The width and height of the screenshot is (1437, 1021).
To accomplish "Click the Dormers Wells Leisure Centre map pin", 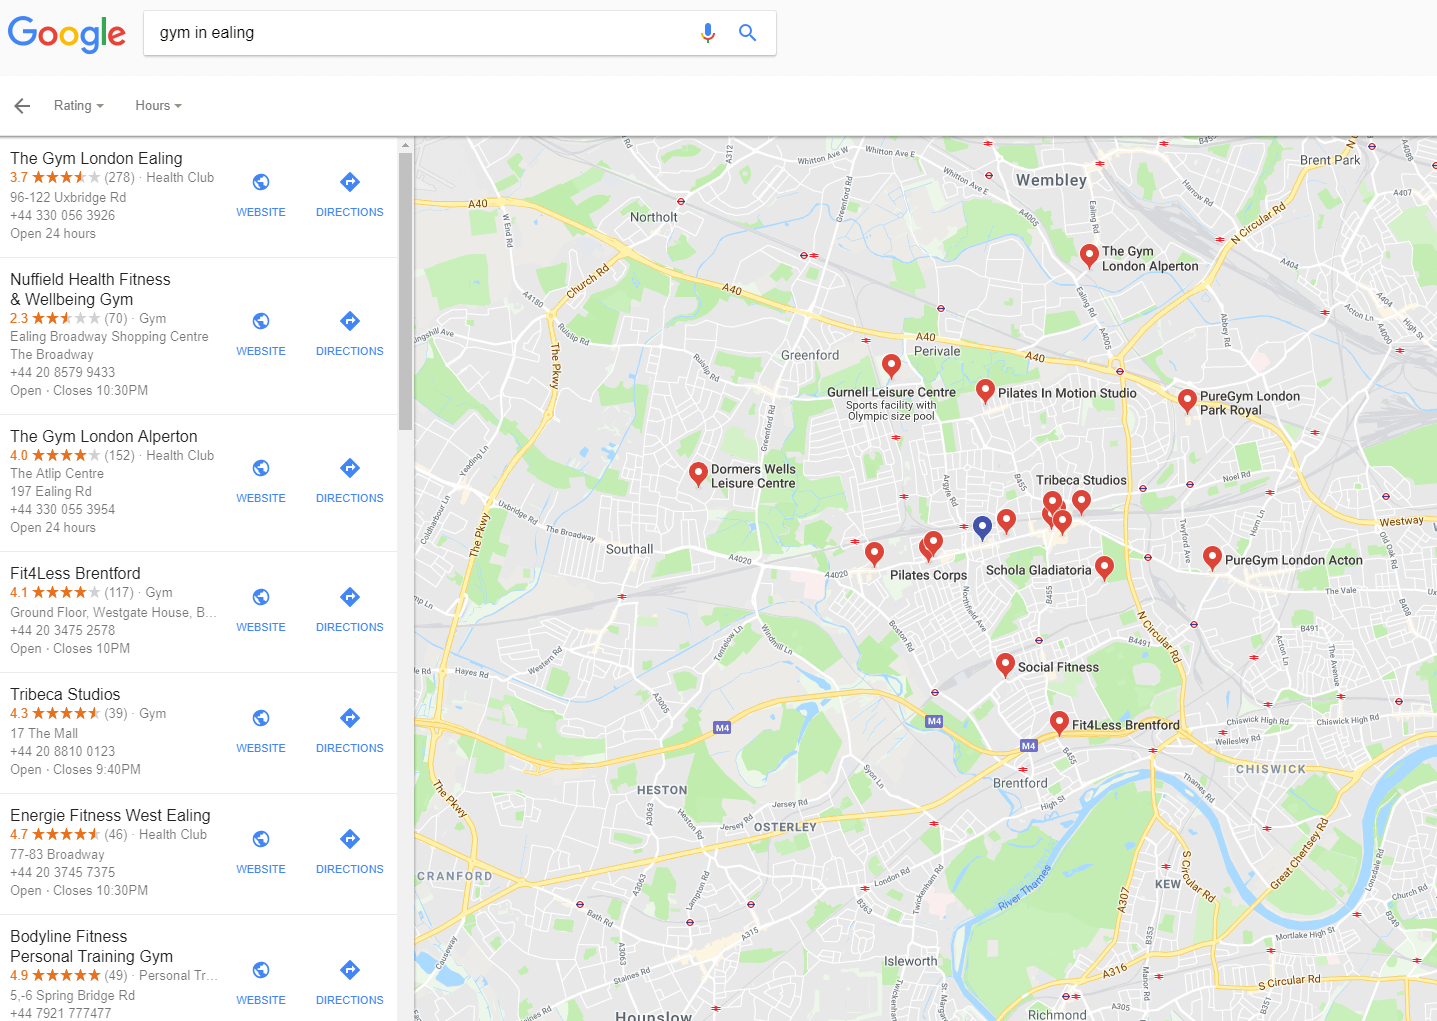I will [x=697, y=473].
